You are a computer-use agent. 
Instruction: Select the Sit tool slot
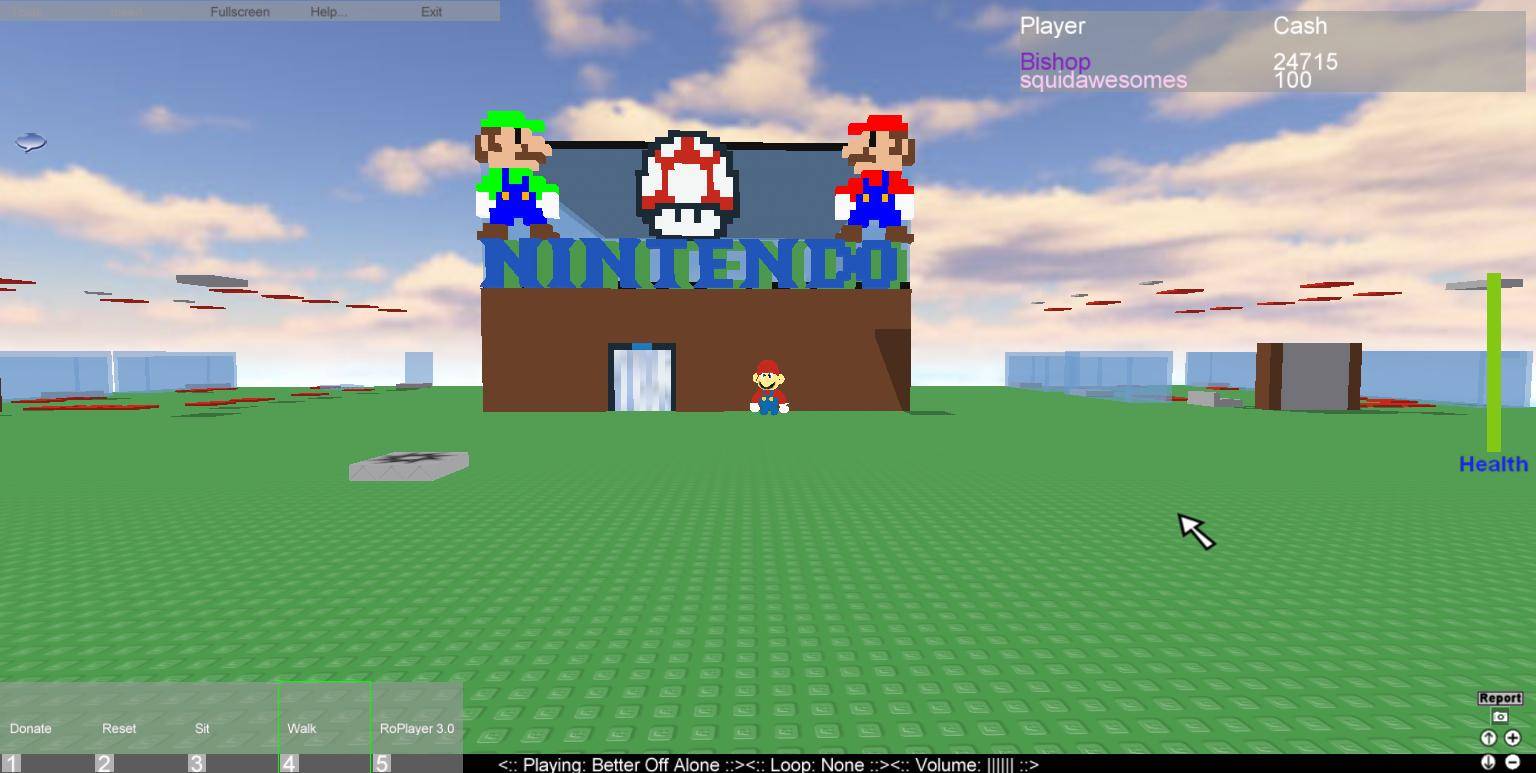[x=232, y=727]
